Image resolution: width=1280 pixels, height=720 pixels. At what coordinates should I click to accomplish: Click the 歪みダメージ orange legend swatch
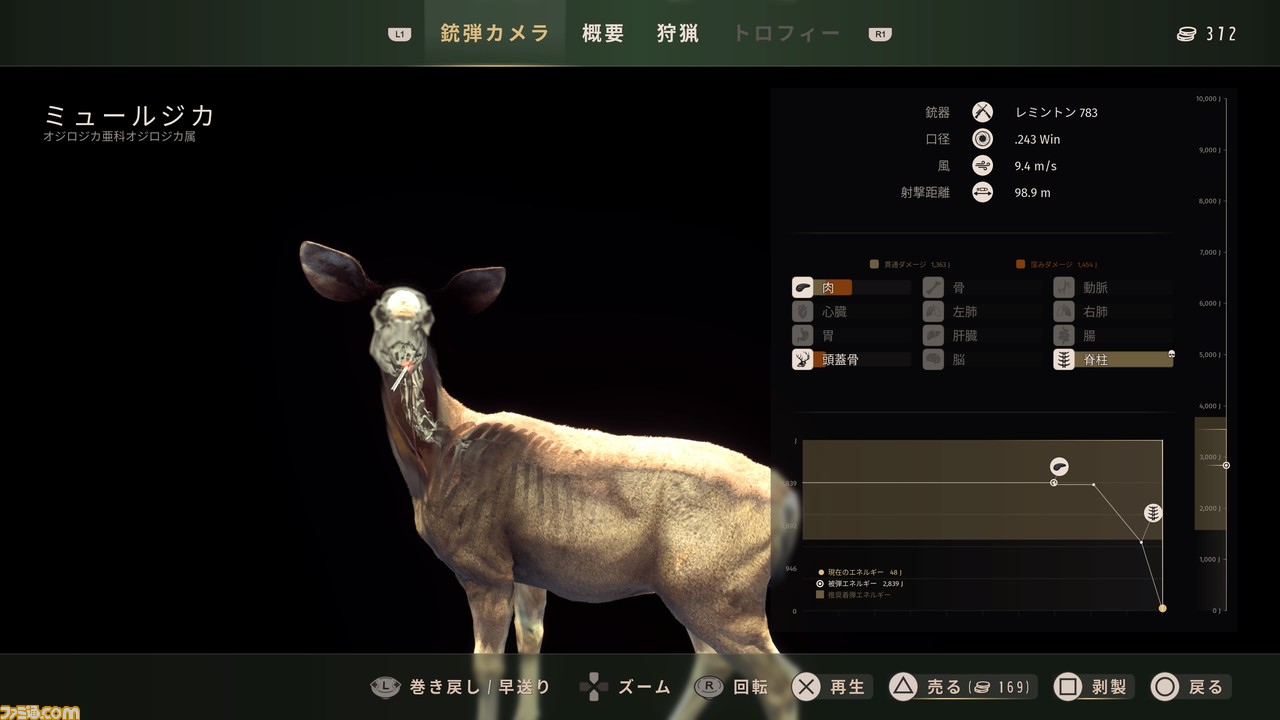tap(1021, 265)
